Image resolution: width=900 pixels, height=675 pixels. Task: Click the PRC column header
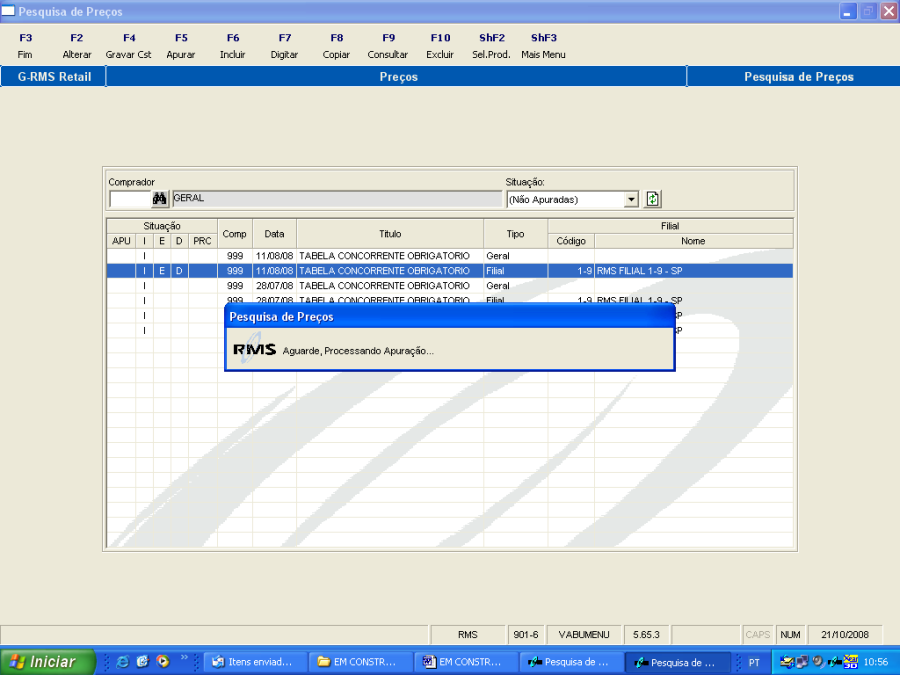pyautogui.click(x=203, y=241)
